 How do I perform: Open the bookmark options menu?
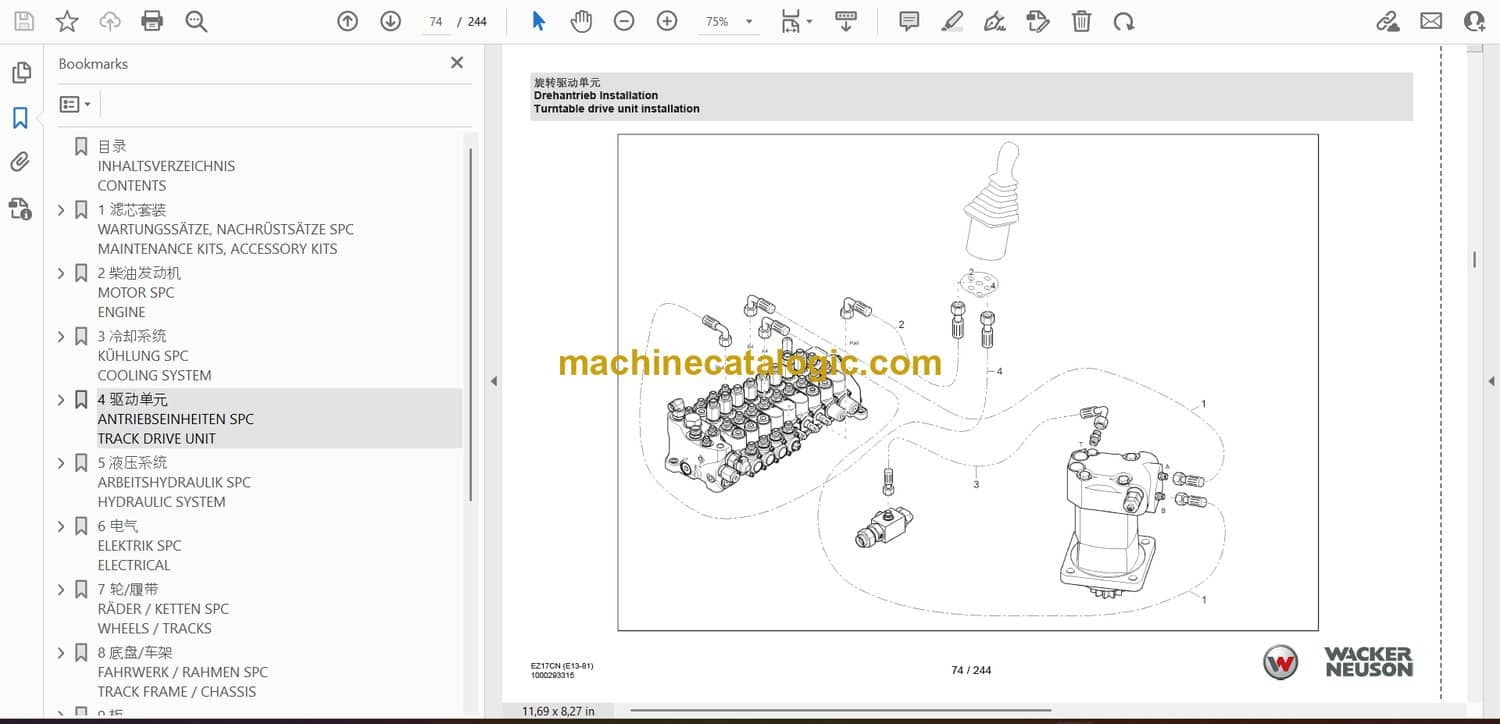pyautogui.click(x=75, y=104)
